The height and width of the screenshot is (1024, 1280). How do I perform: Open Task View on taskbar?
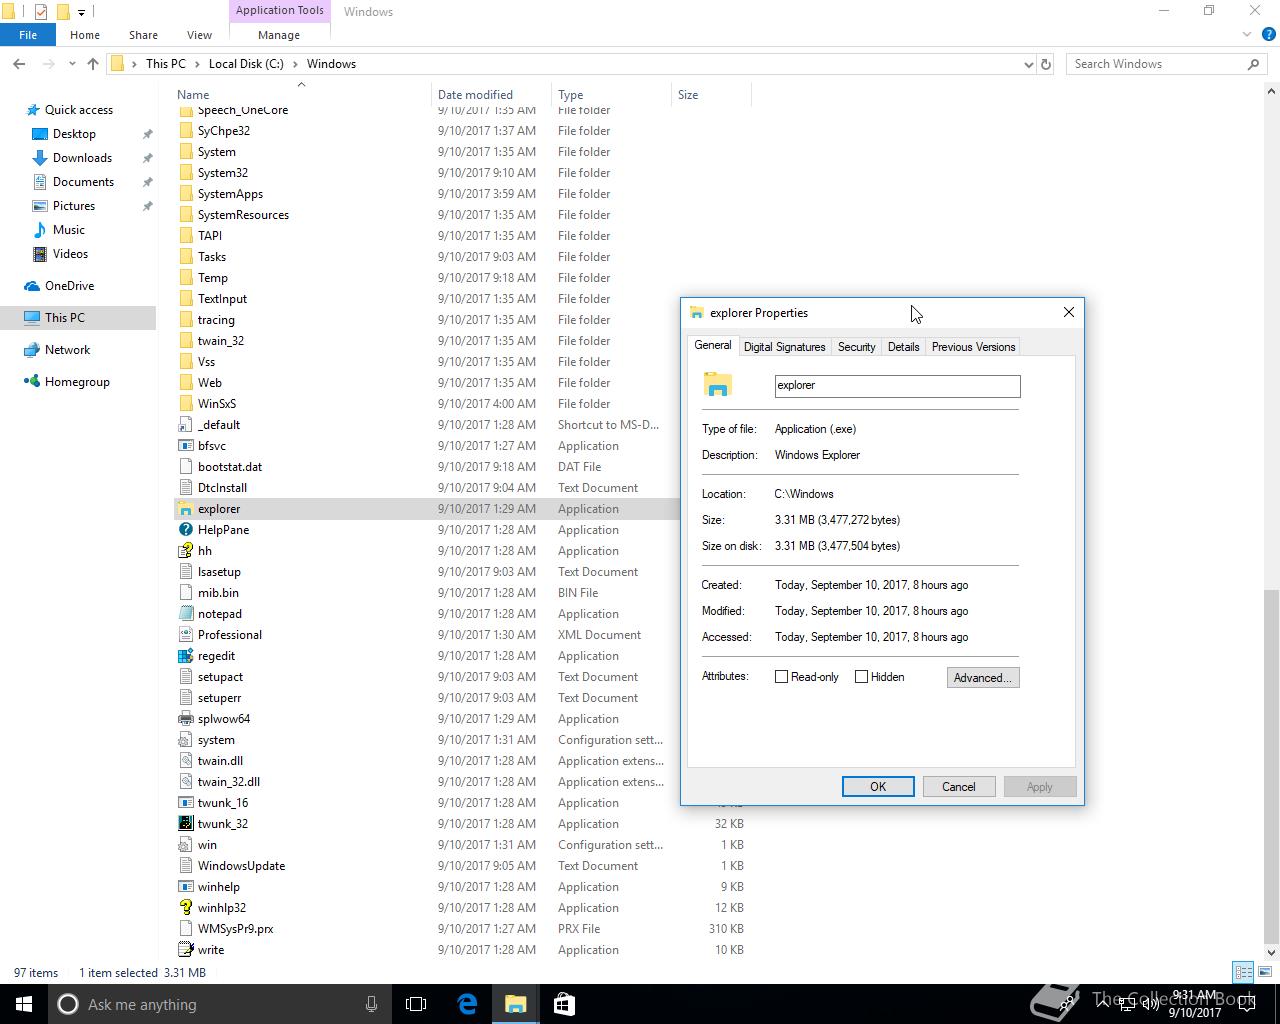pos(416,1004)
